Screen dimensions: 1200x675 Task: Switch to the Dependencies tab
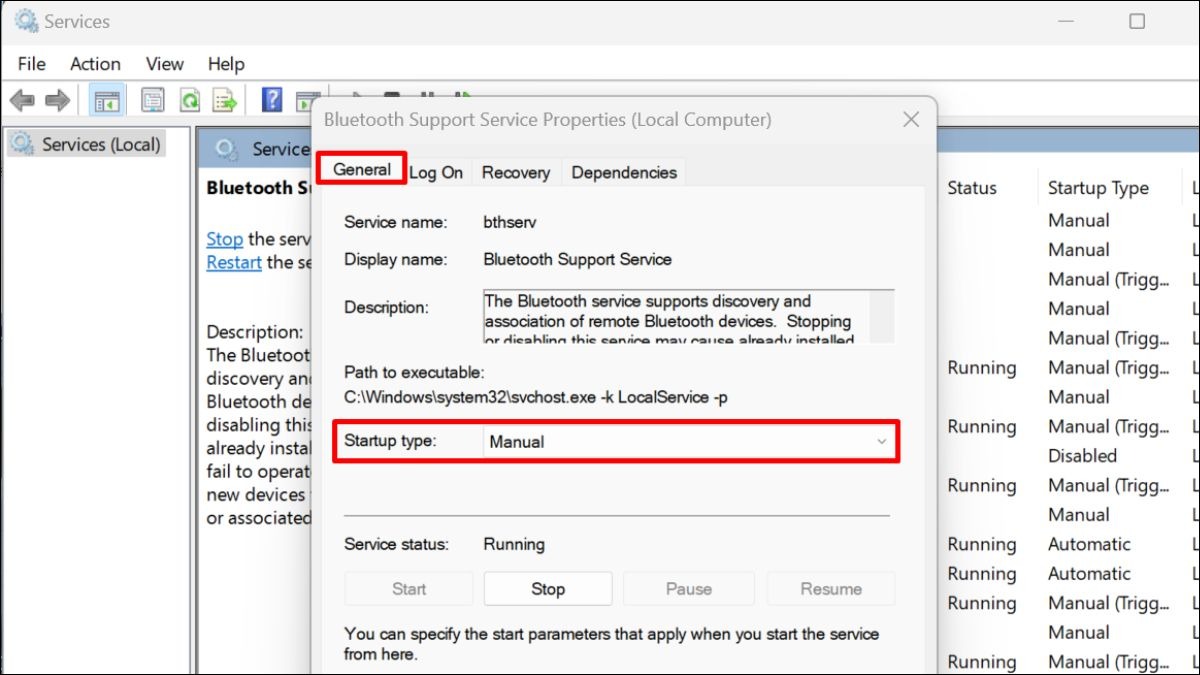(x=624, y=172)
